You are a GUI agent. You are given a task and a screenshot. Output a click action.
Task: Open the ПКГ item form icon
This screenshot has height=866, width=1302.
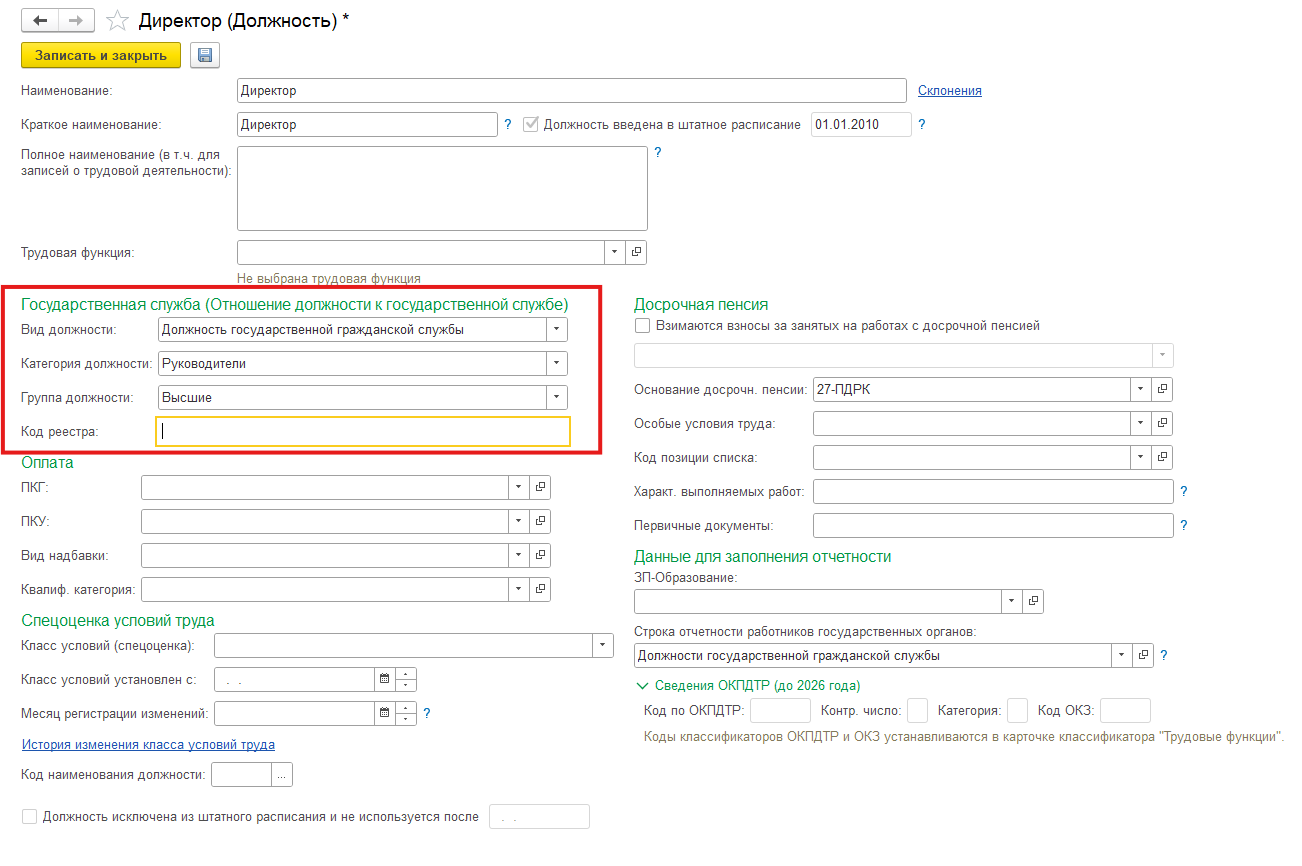[x=540, y=487]
